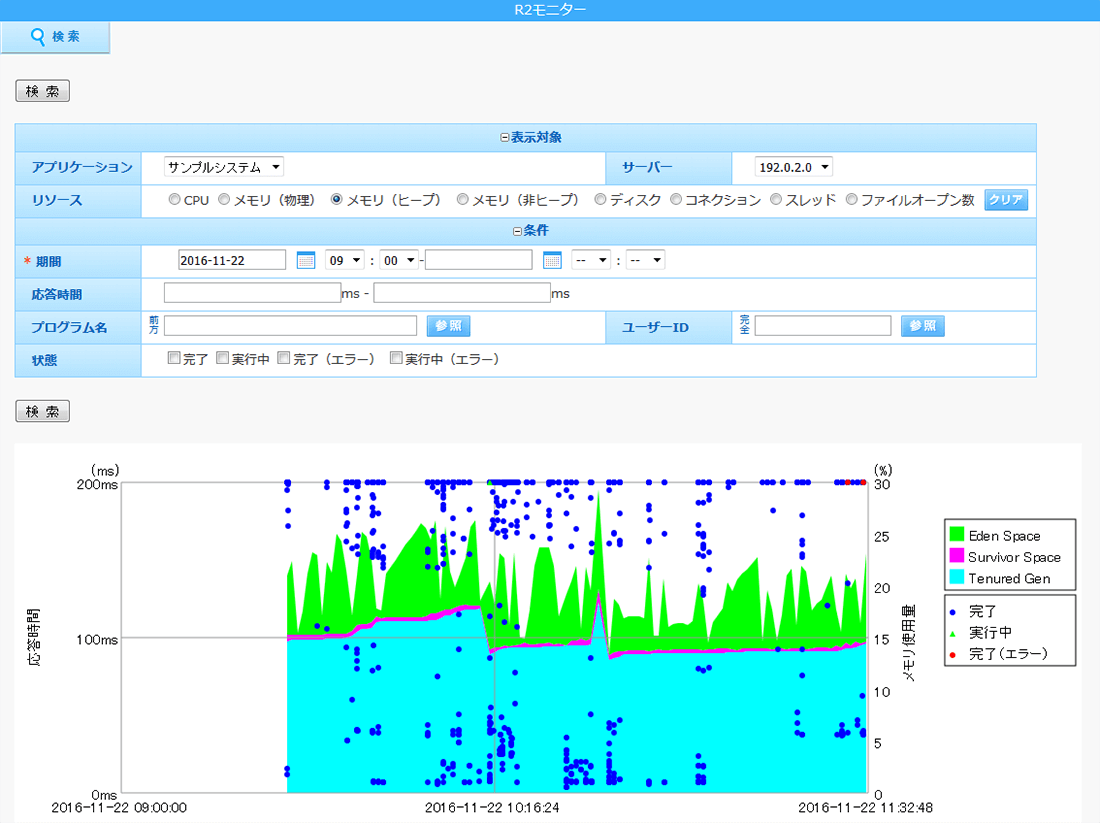The width and height of the screenshot is (1100, 823).
Task: Select スレッド radio button
Action: (776, 199)
